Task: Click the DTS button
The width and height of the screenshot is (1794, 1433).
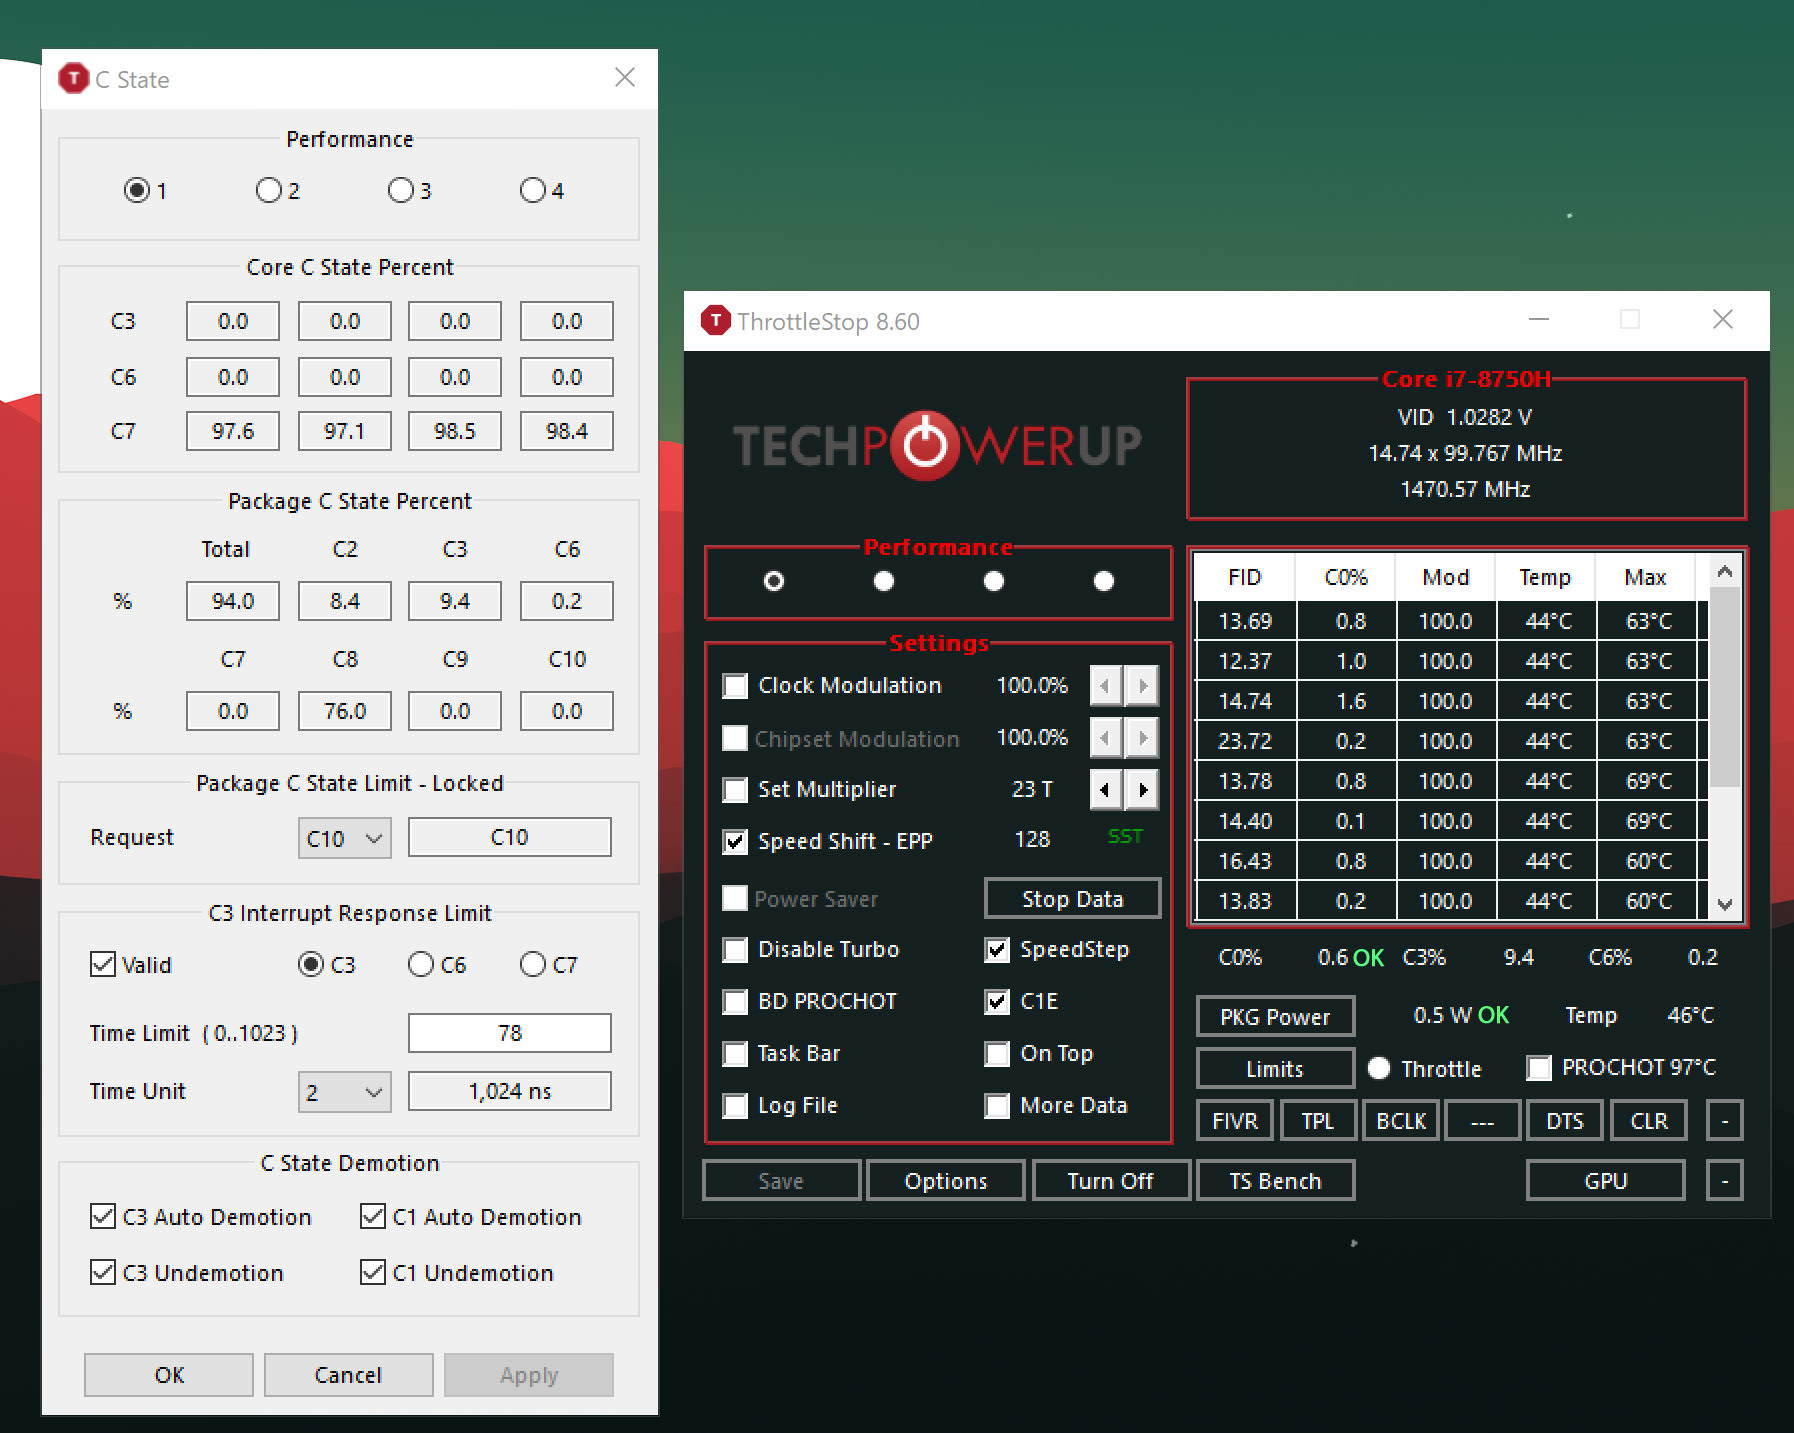Action: tap(1565, 1120)
